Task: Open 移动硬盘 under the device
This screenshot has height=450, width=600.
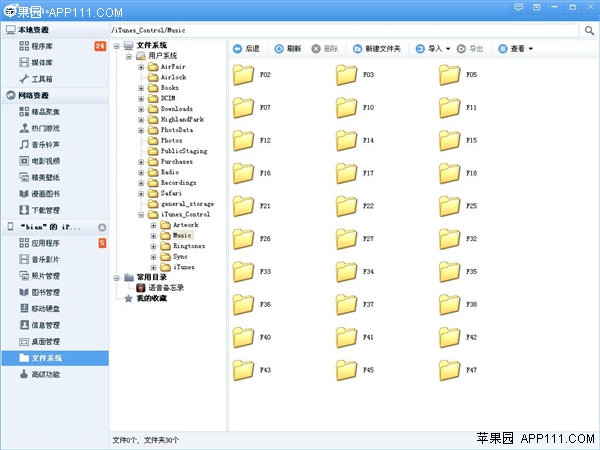Action: (55, 309)
